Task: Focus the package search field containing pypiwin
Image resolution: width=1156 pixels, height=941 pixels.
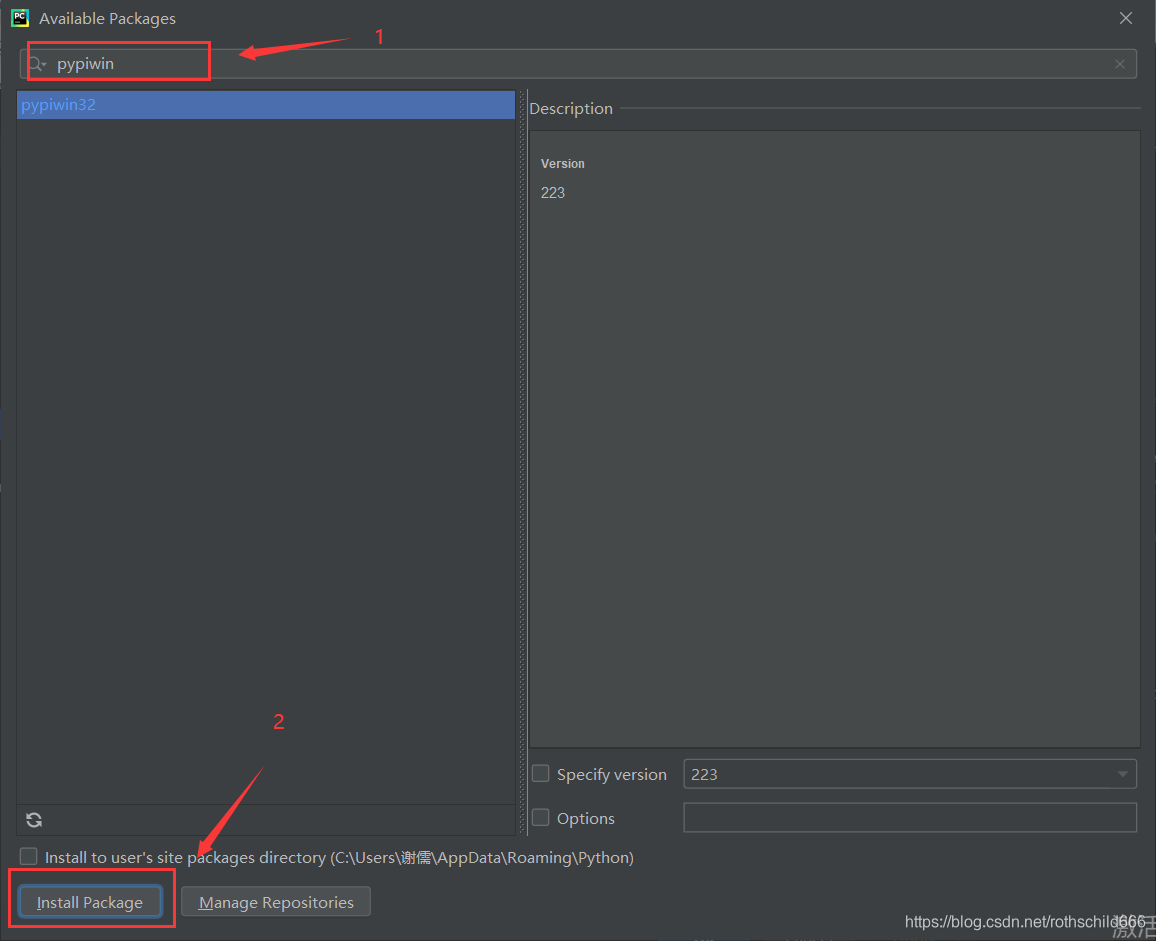Action: coord(578,64)
